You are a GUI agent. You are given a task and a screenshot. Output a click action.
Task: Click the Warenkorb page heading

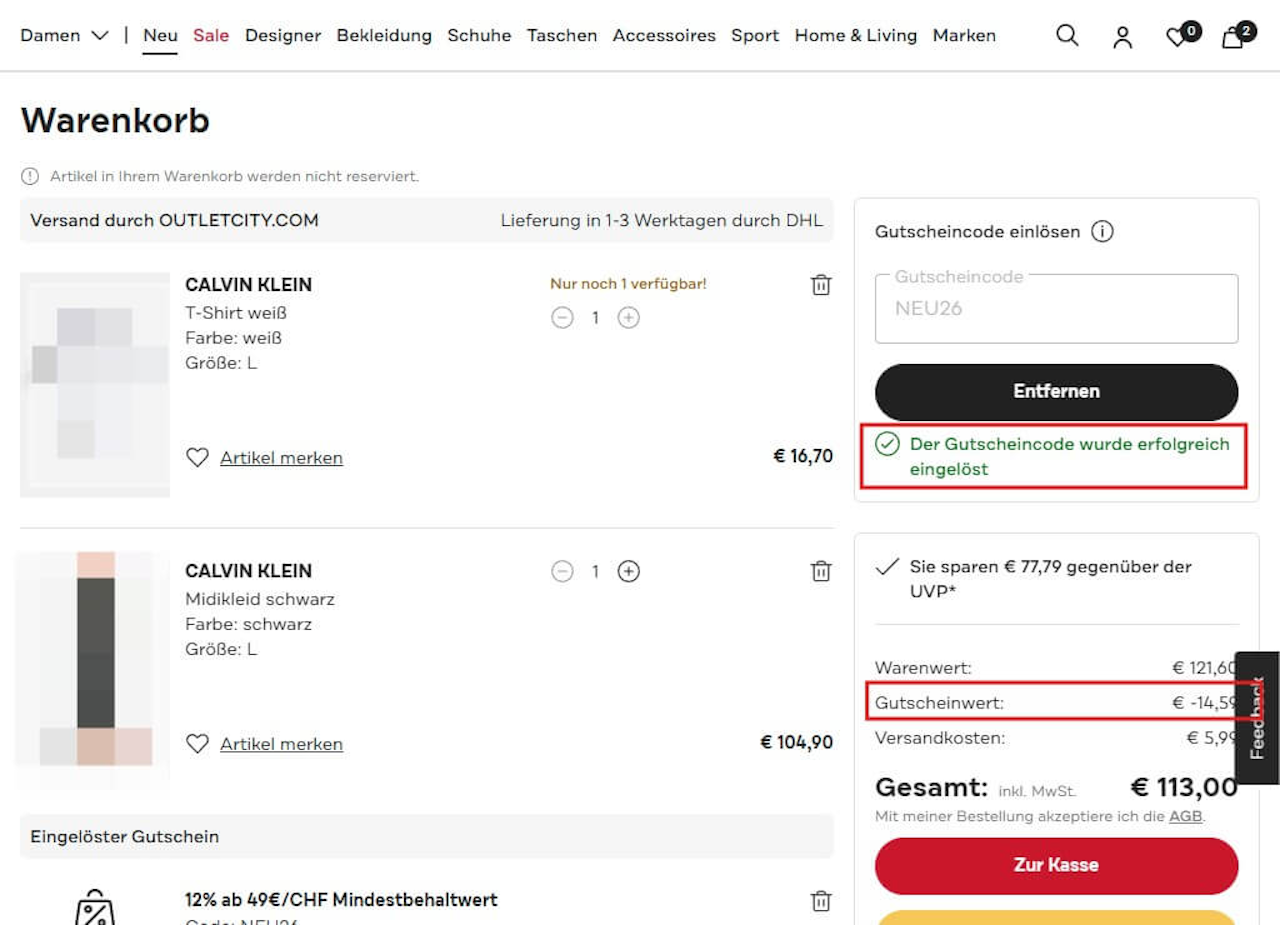tap(115, 121)
